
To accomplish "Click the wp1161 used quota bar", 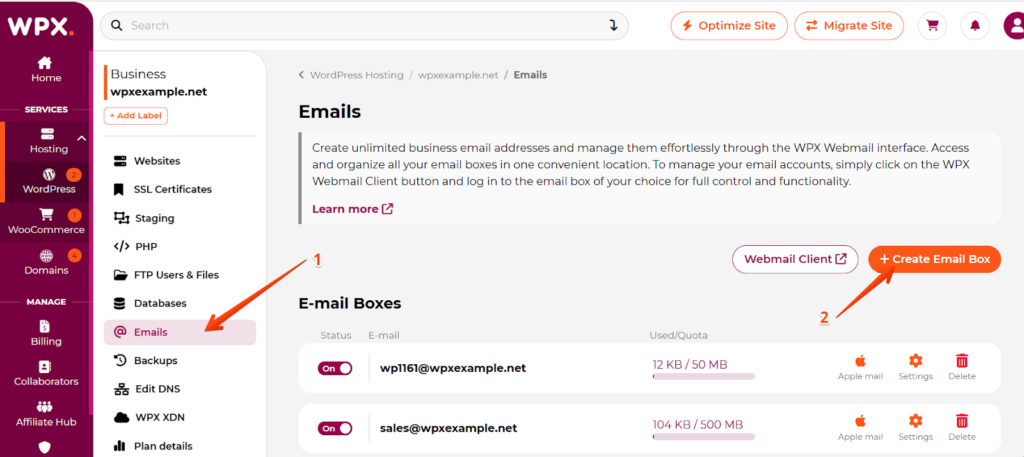I will (x=703, y=377).
